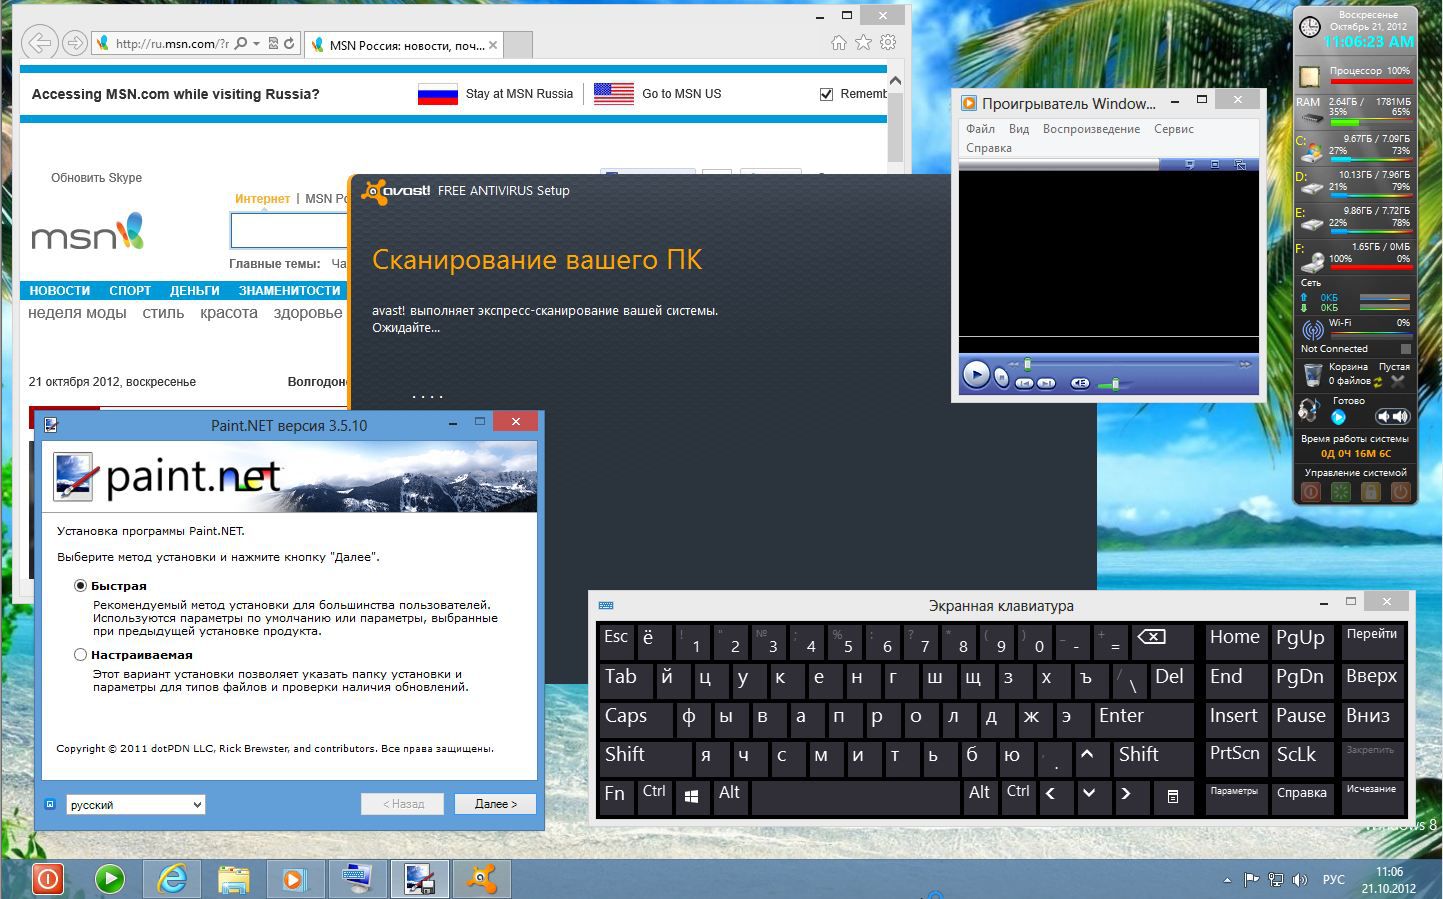This screenshot has height=899, width=1443.
Task: Click the compatibility view icon in the address bar
Action: click(x=273, y=43)
